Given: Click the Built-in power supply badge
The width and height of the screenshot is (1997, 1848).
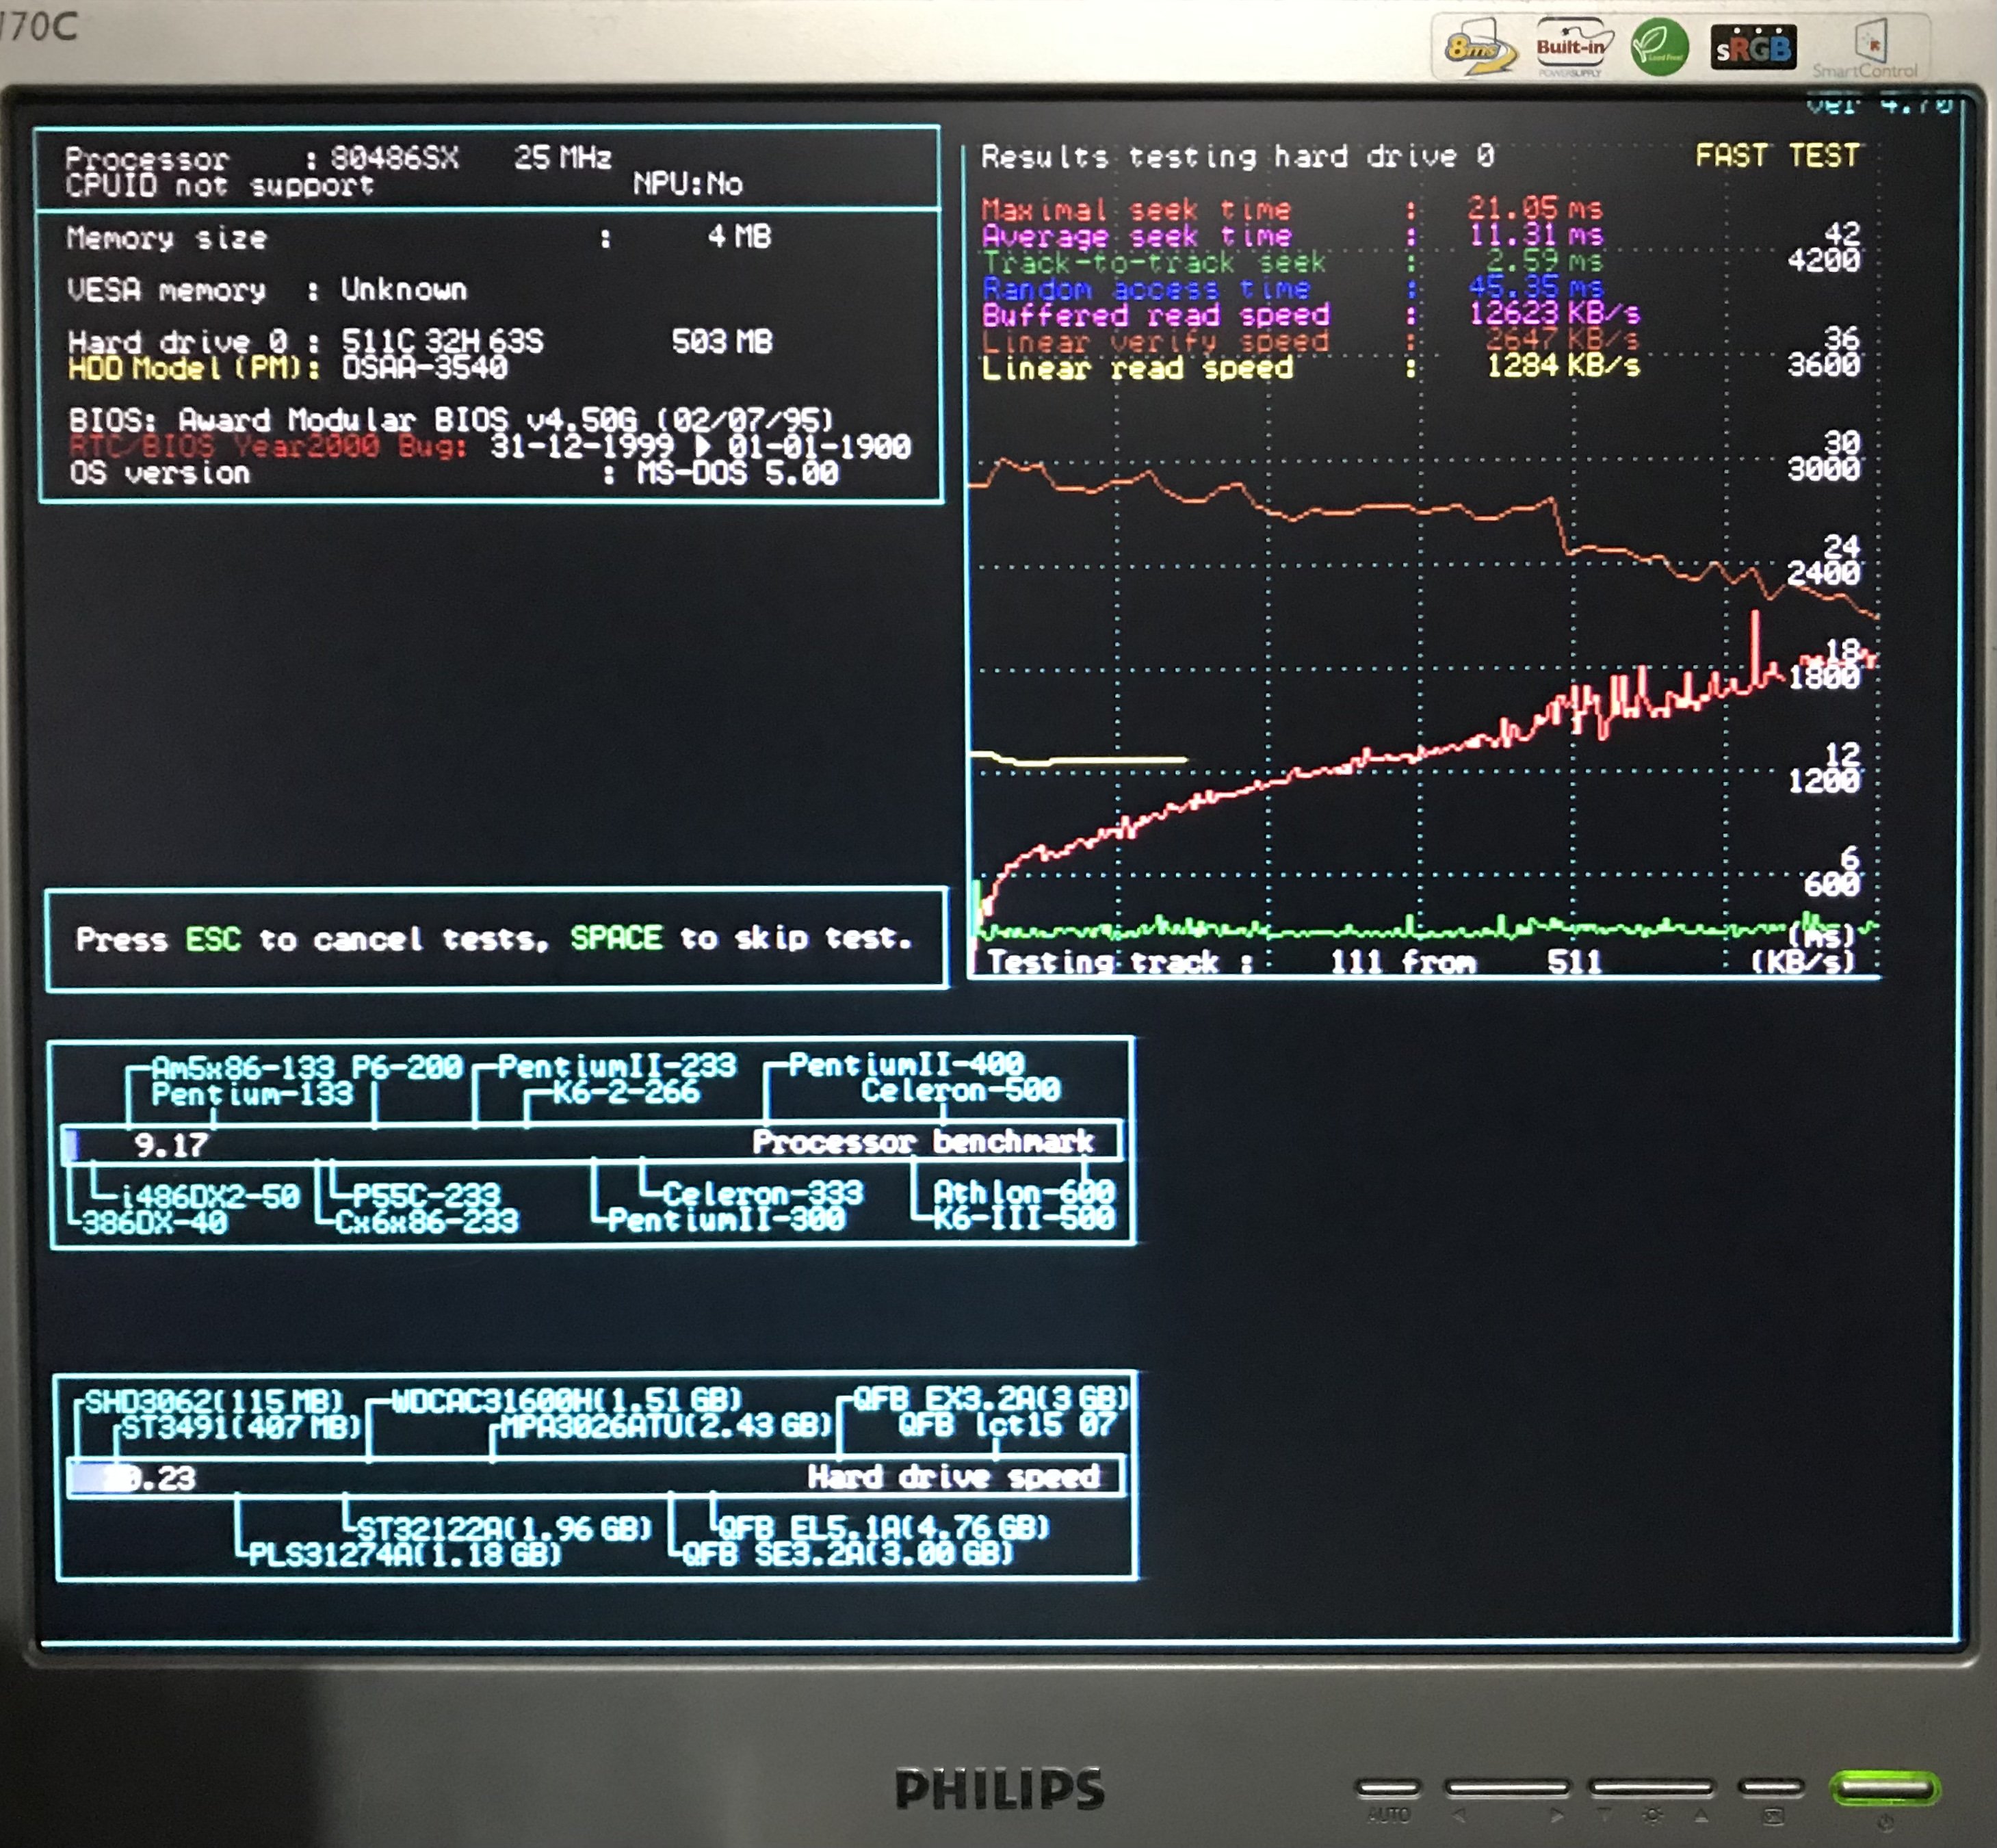Looking at the screenshot, I should click(1570, 47).
